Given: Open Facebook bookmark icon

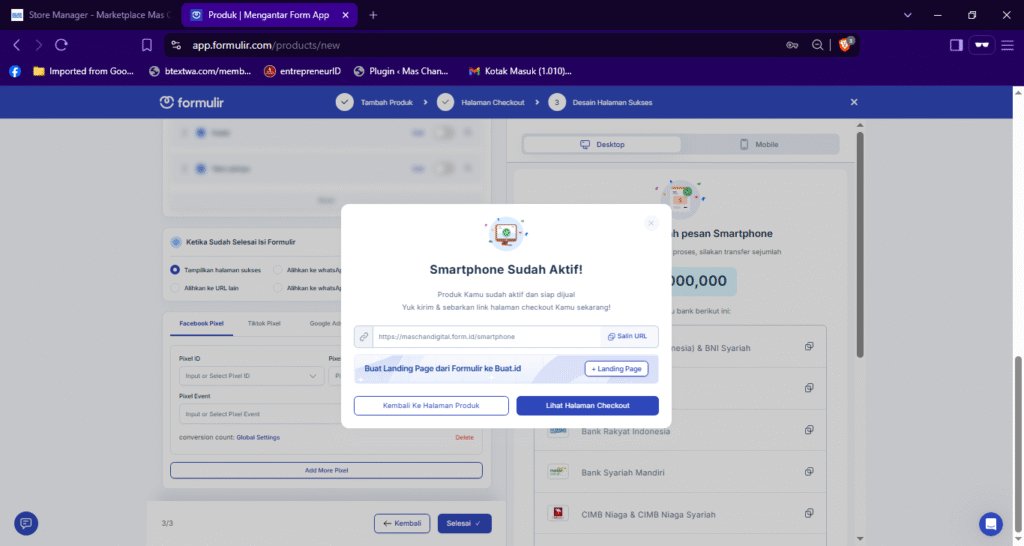Looking at the screenshot, I should coord(15,71).
